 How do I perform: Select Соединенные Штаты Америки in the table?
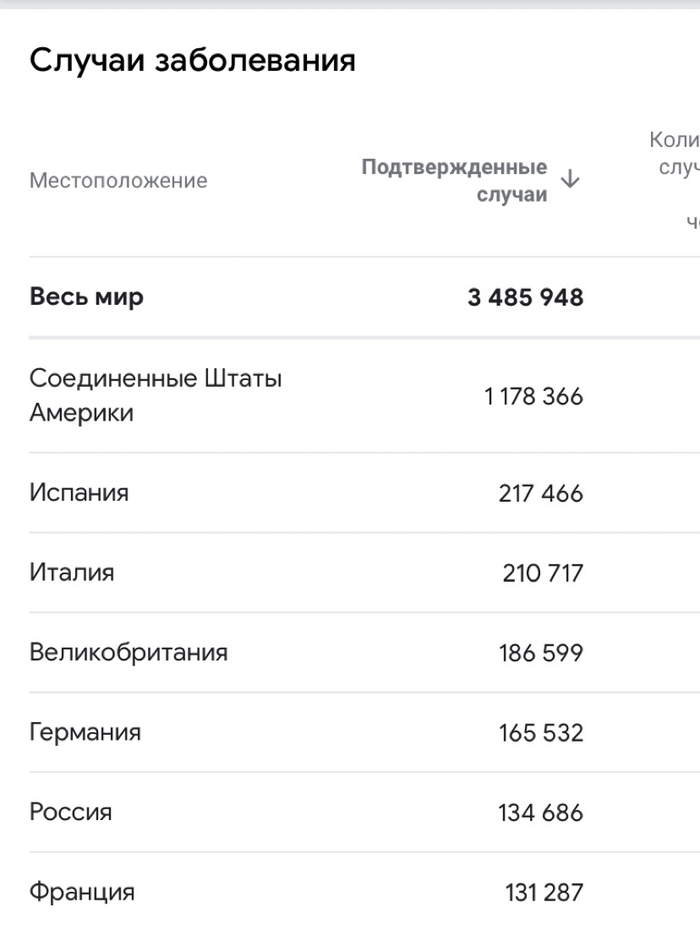tap(157, 396)
